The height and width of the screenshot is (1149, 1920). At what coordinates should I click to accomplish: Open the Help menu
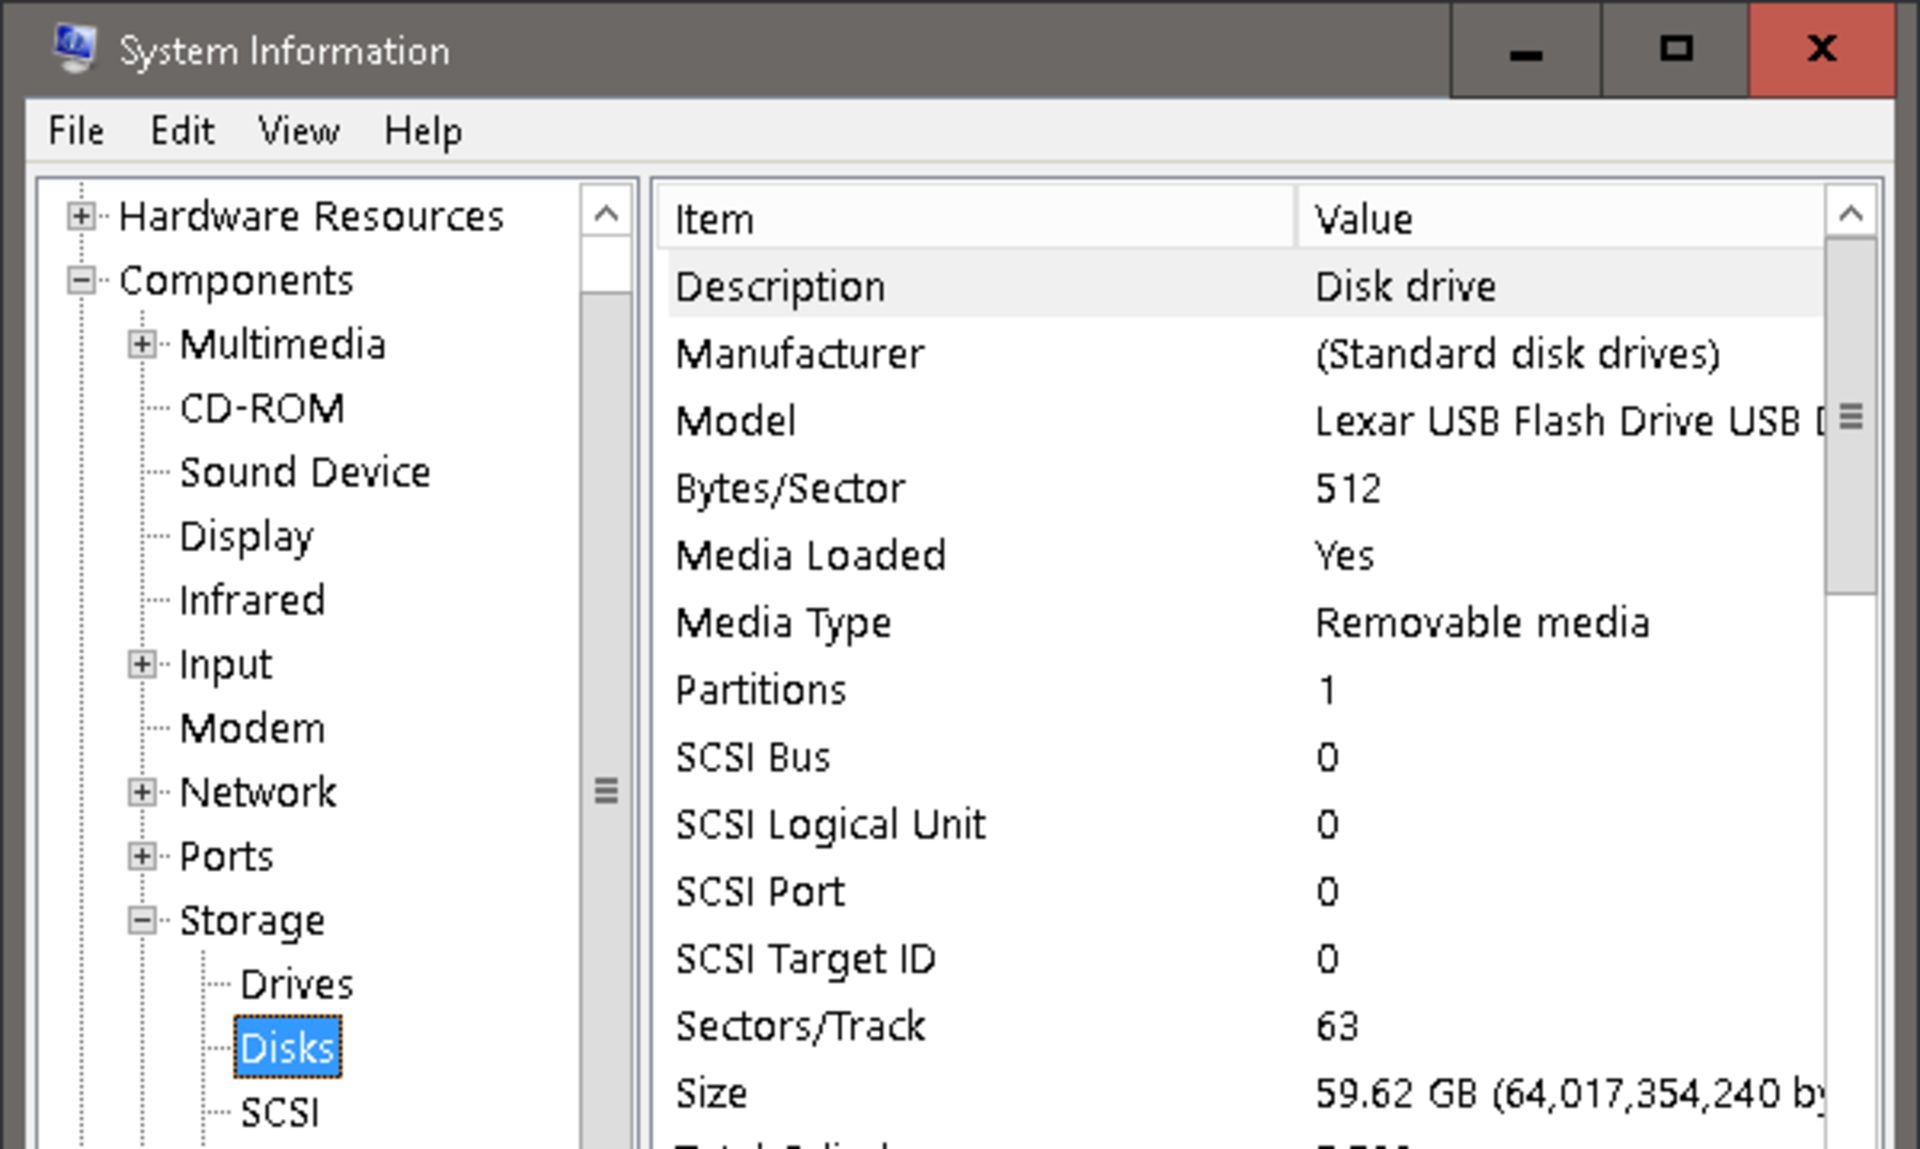422,131
